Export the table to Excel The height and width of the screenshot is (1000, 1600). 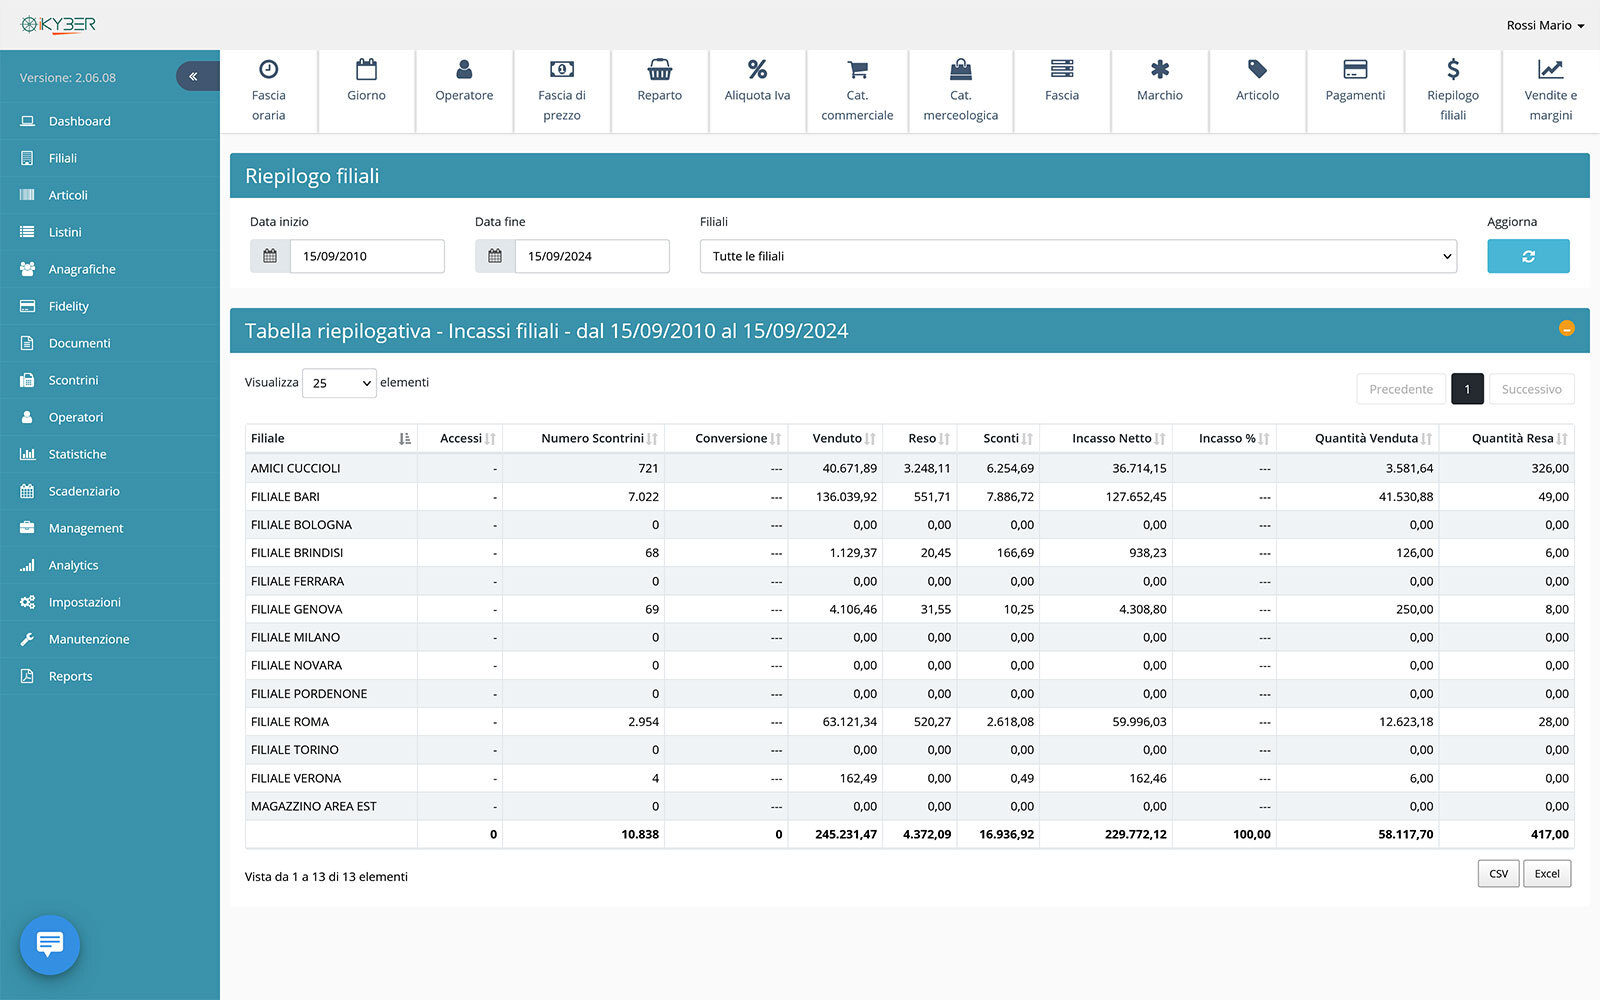[1547, 873]
